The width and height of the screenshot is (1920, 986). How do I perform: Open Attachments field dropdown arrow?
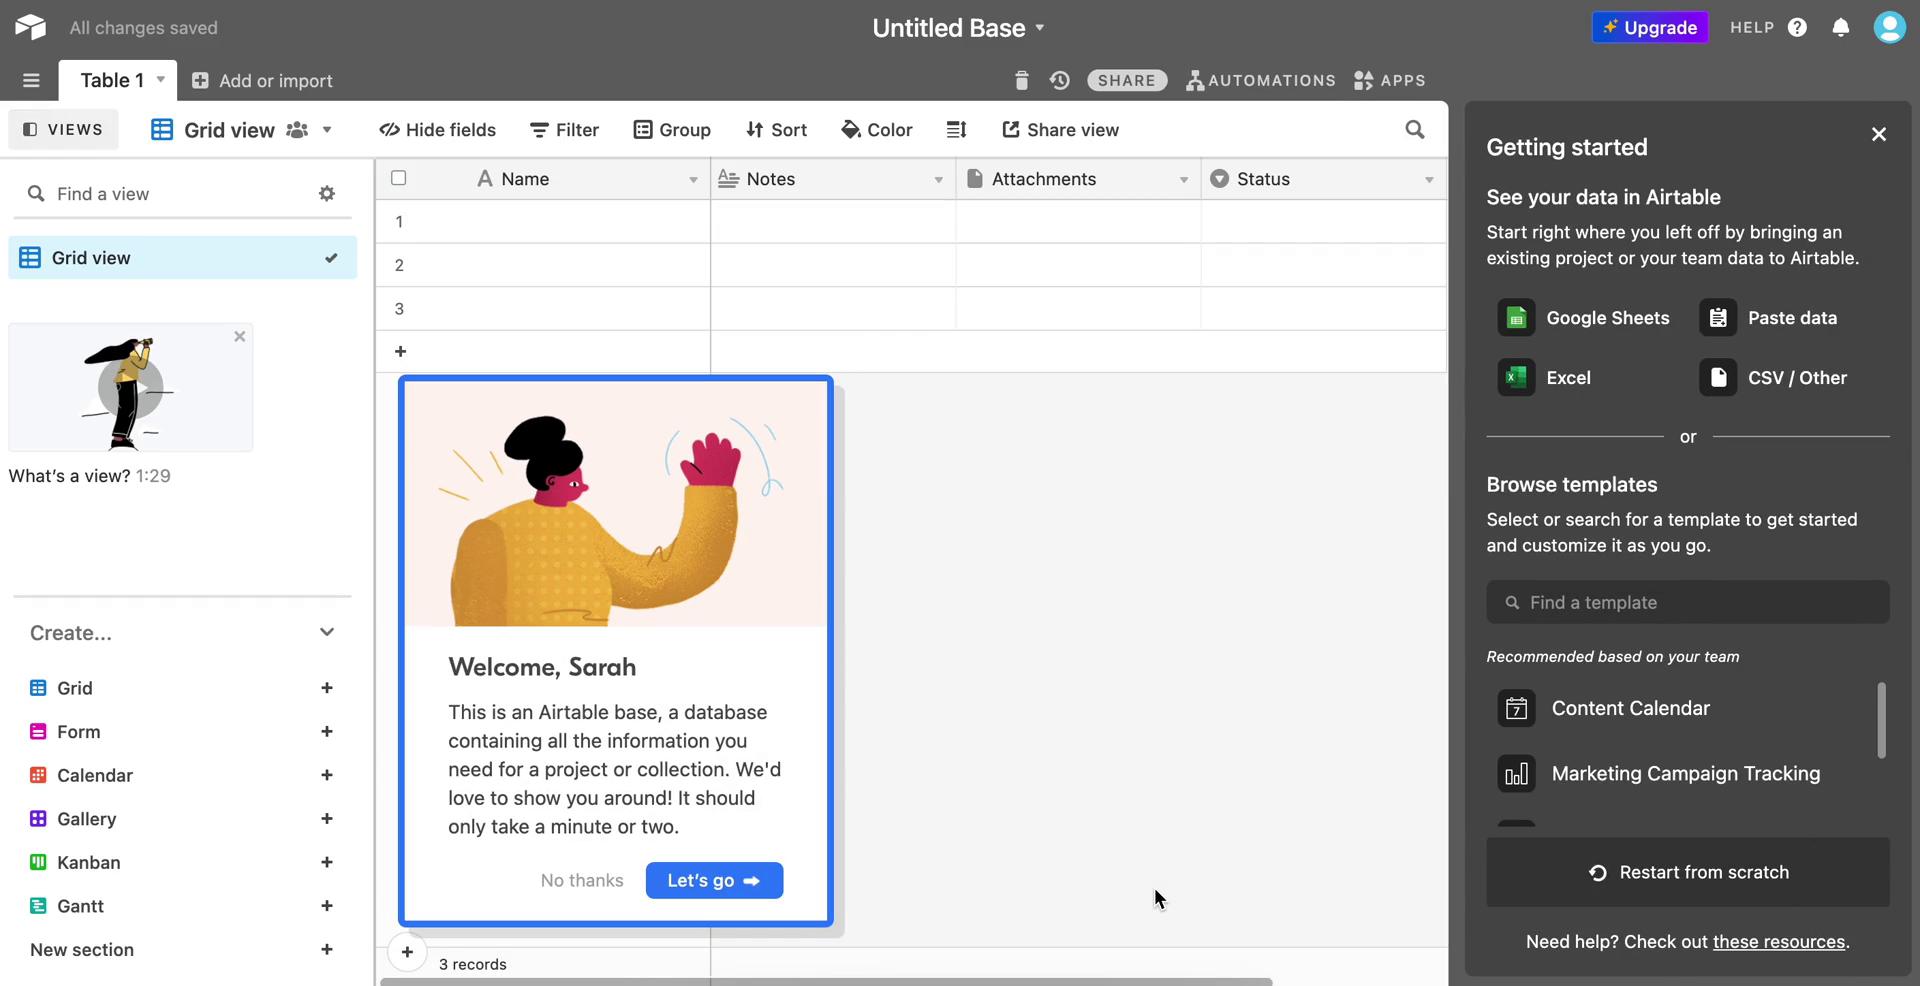coord(1184,180)
